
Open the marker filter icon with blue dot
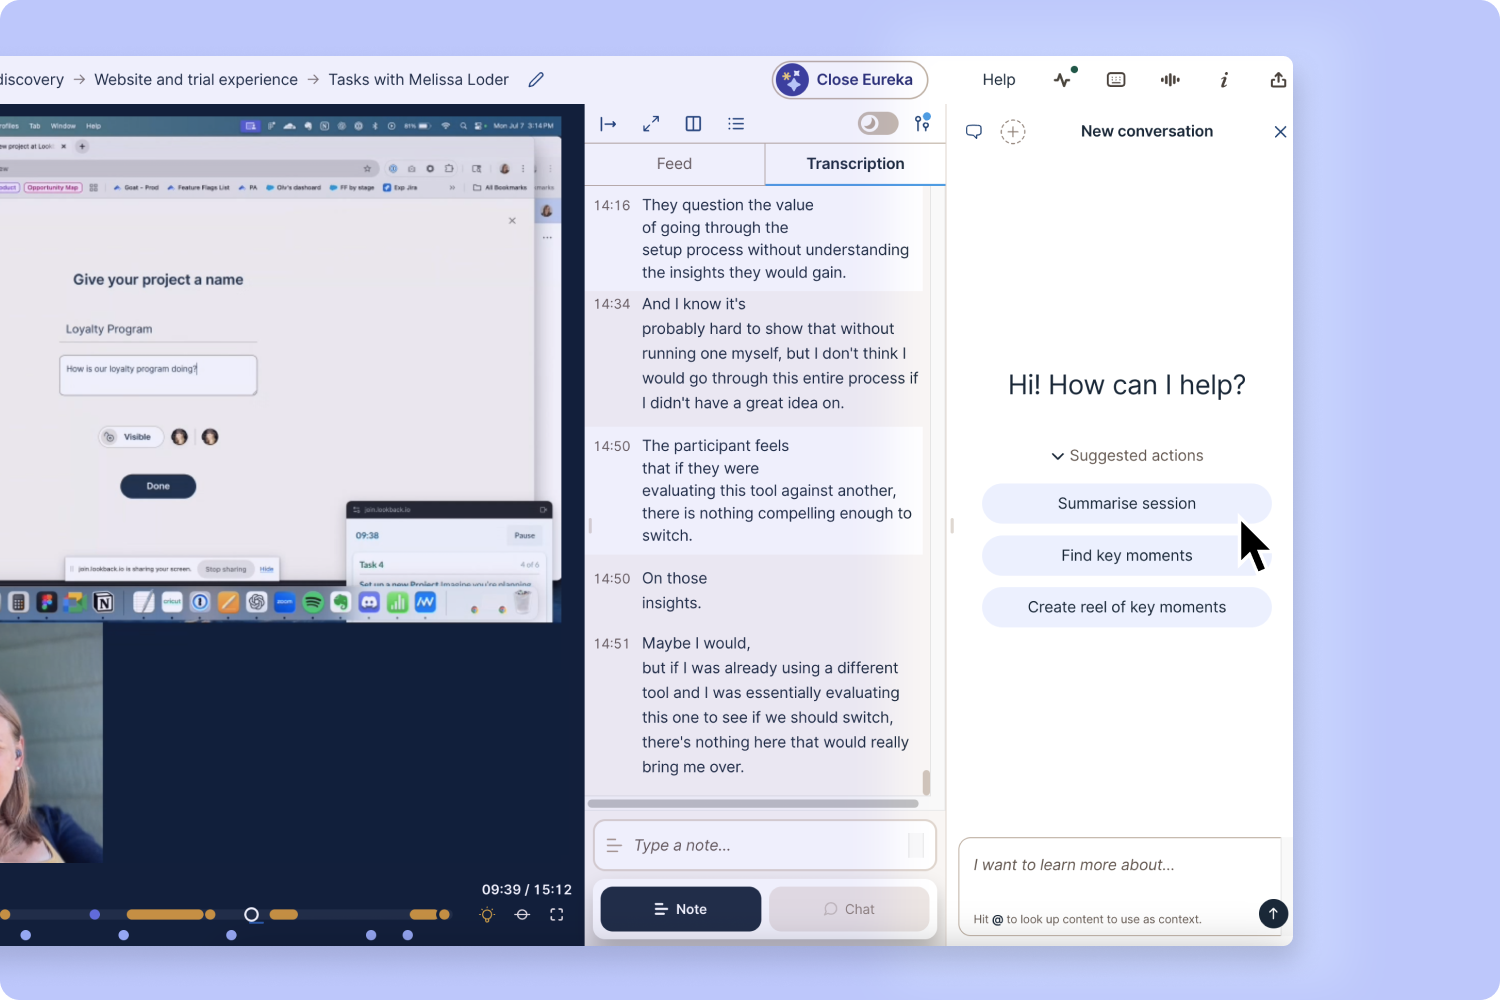922,123
